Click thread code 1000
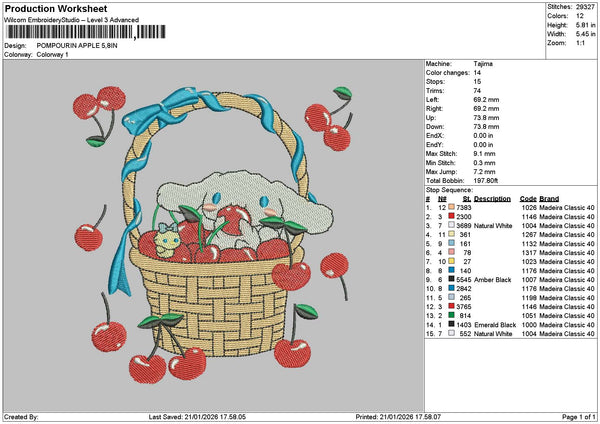The width and height of the screenshot is (600, 424). pos(529,325)
